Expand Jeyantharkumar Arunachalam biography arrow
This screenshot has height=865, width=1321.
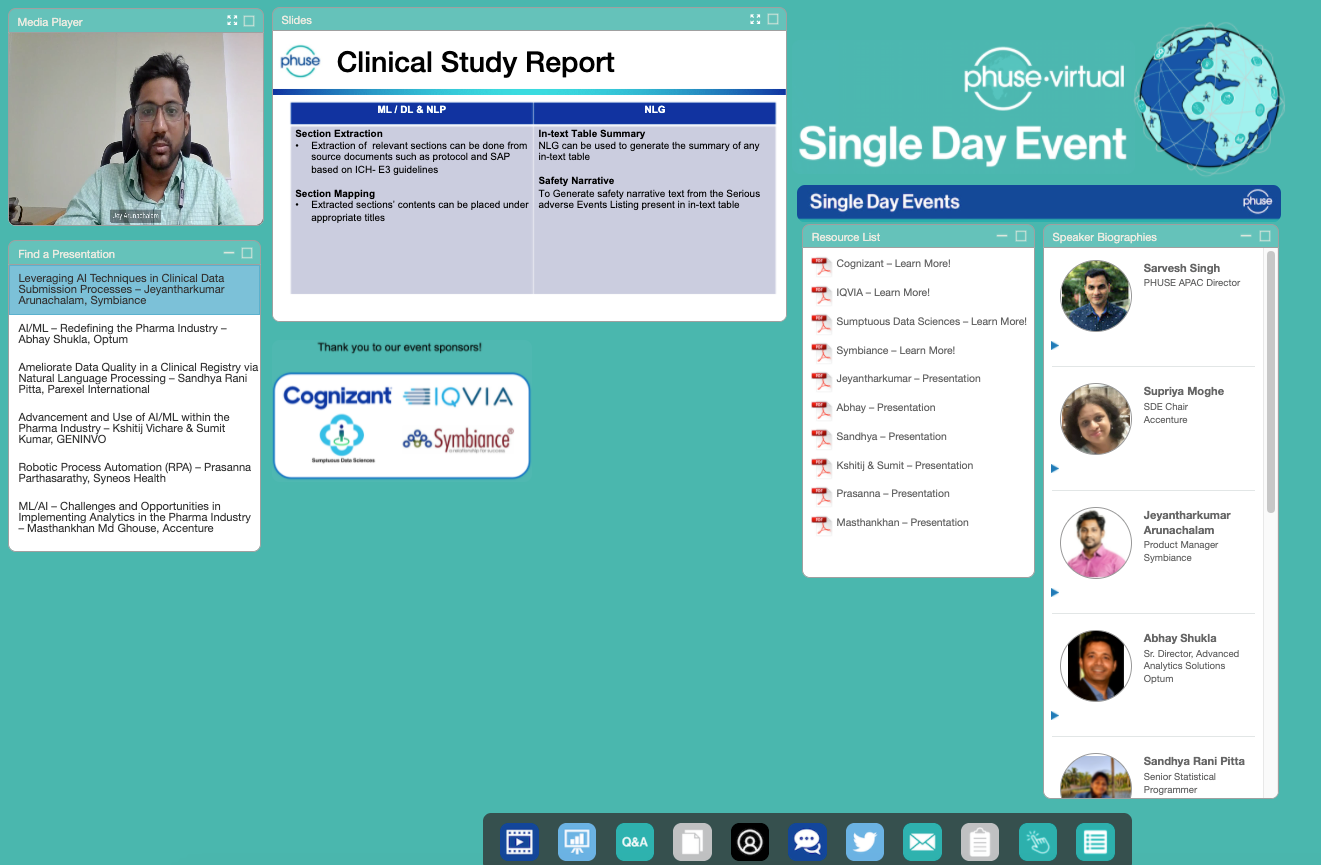click(x=1055, y=592)
